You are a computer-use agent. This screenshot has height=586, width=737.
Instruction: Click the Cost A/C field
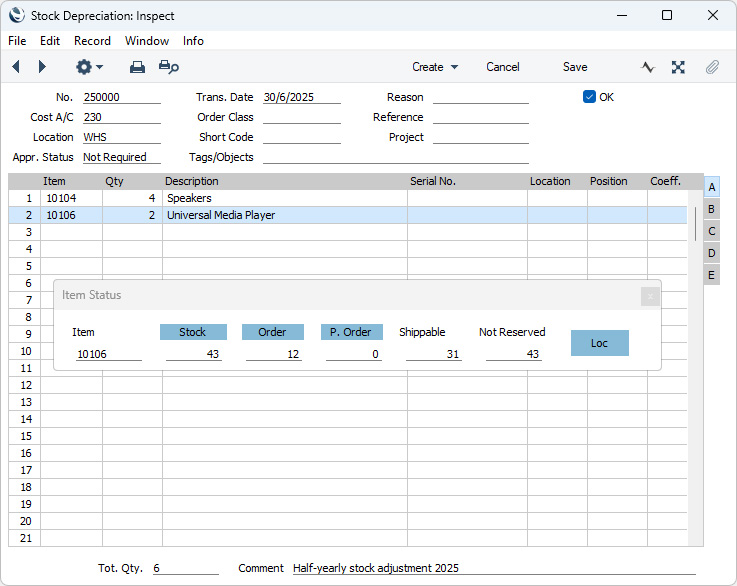click(122, 117)
